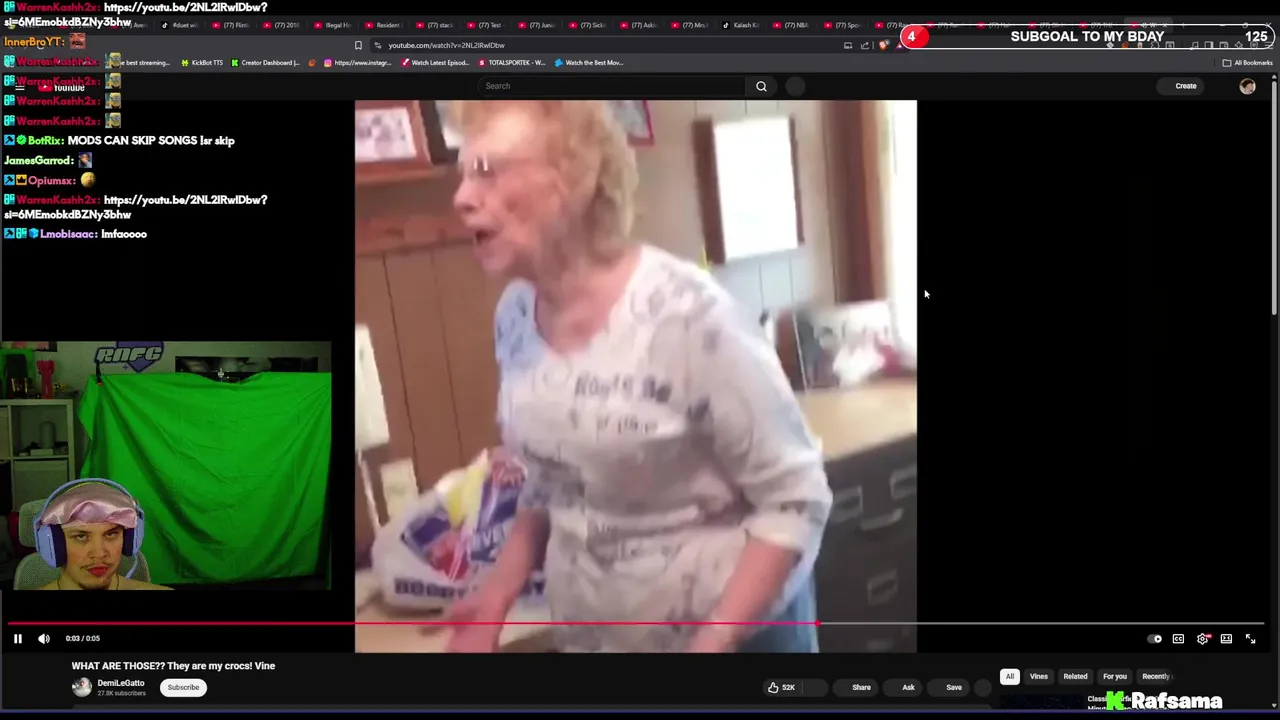Toggle the autoplay switch

coord(1155,639)
